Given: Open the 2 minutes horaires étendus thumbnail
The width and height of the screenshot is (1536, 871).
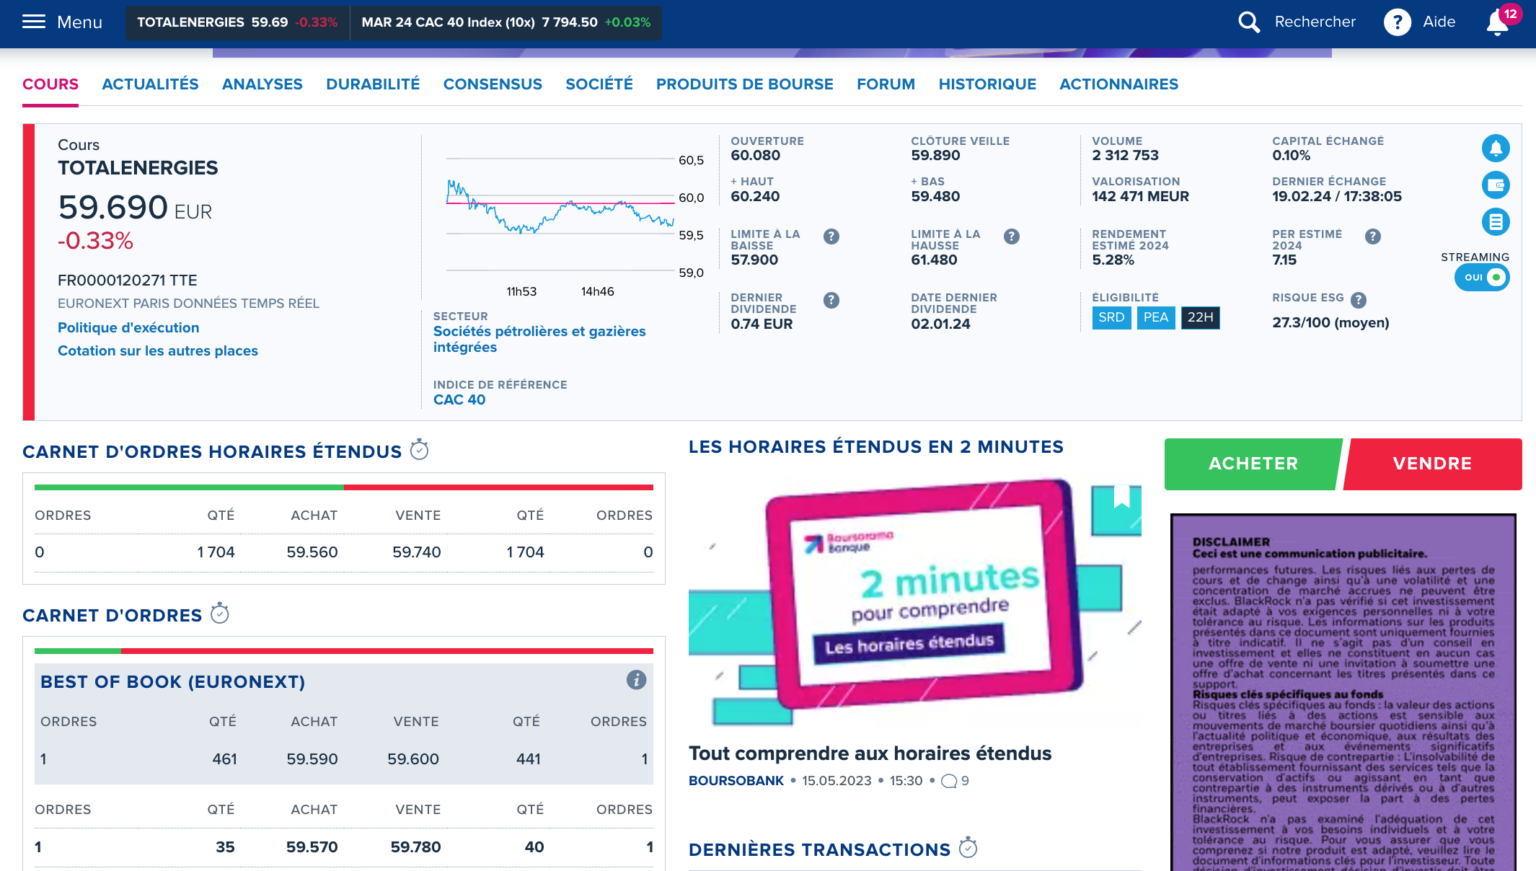Looking at the screenshot, I should pos(914,603).
